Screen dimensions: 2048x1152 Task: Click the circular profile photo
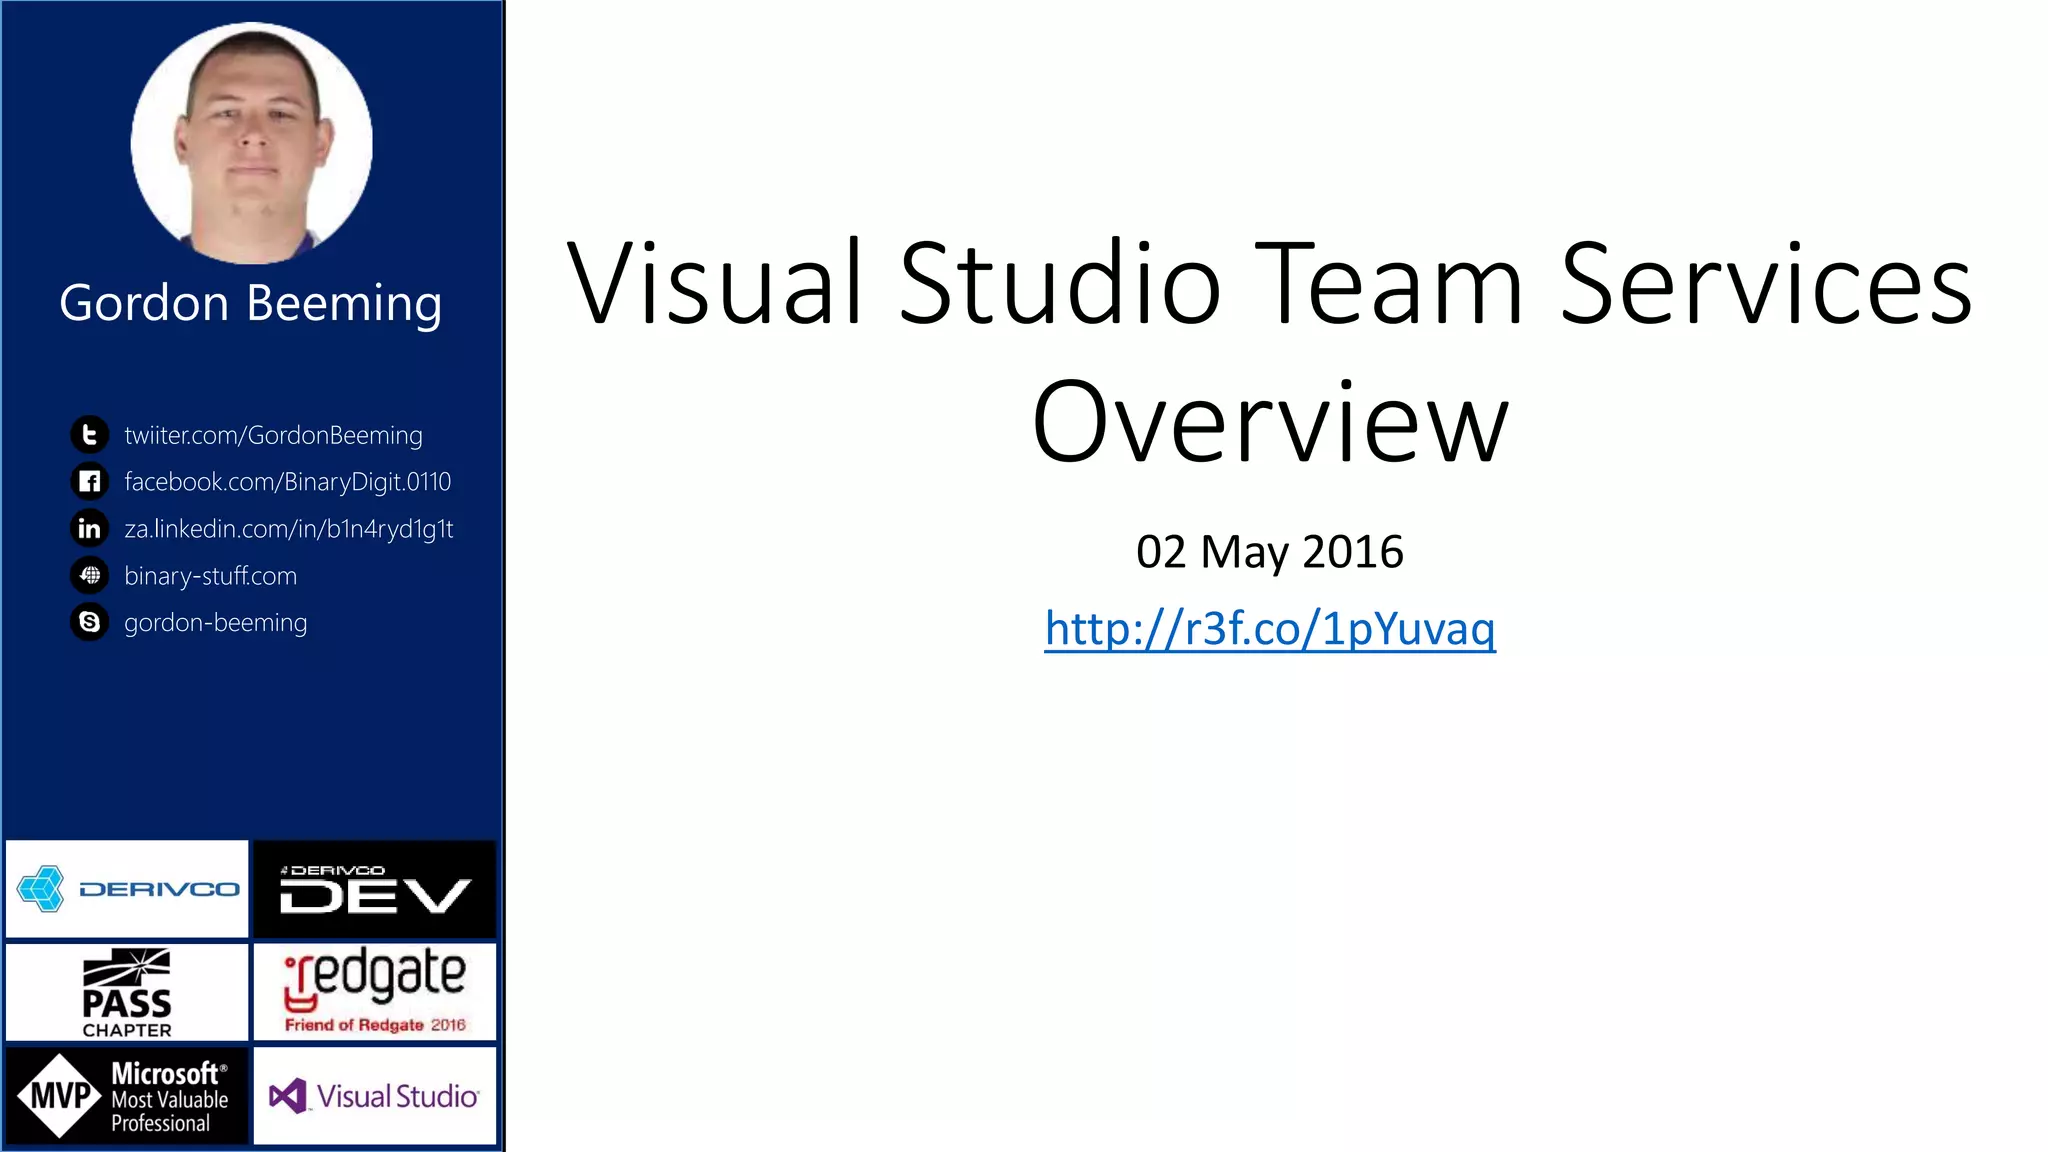pos(251,143)
